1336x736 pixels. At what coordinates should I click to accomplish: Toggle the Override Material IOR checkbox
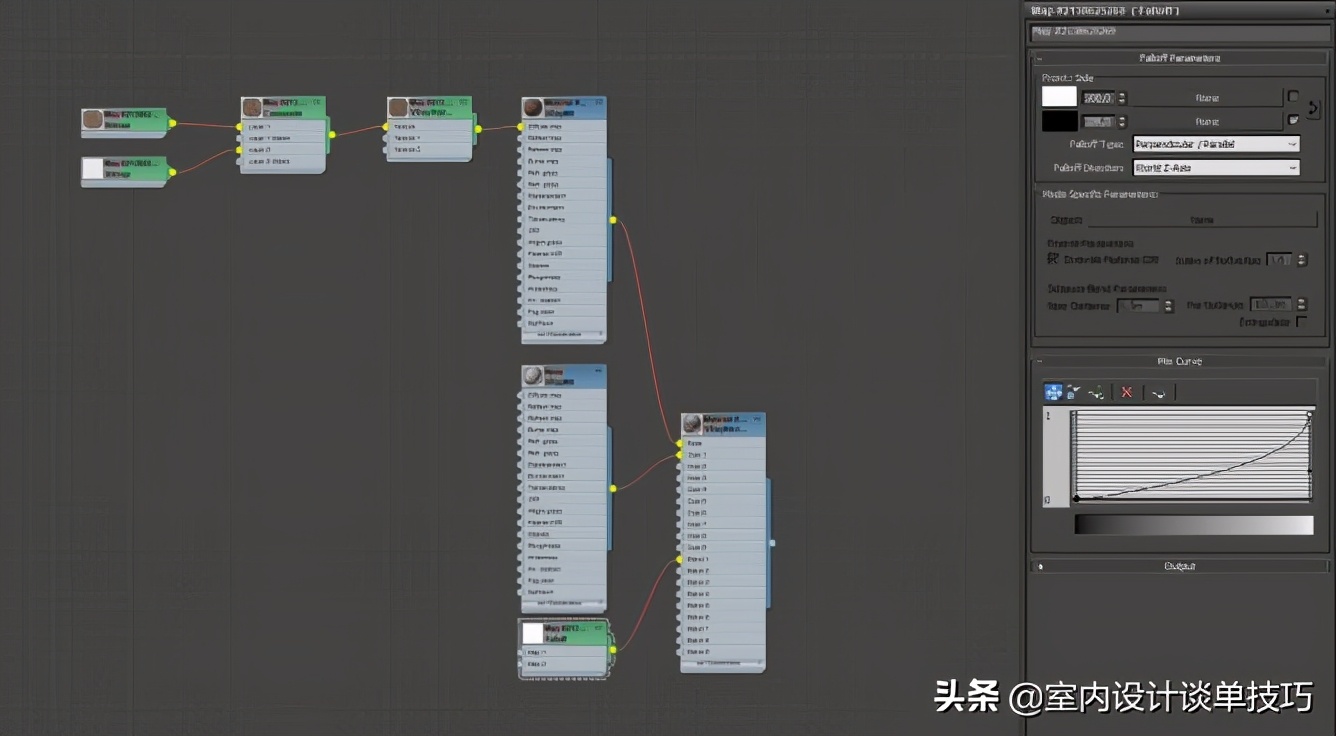[x=1053, y=259]
